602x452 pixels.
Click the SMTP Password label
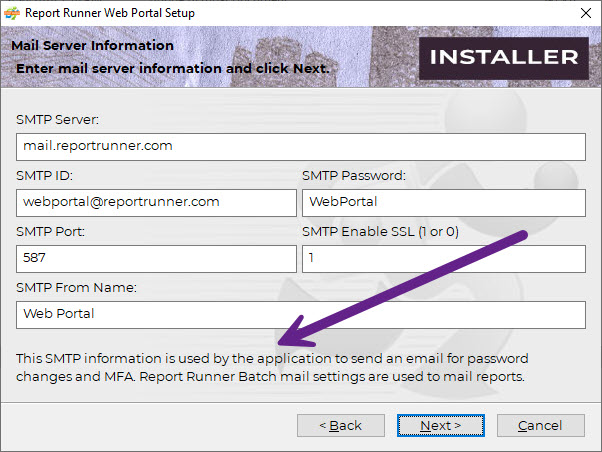point(353,176)
